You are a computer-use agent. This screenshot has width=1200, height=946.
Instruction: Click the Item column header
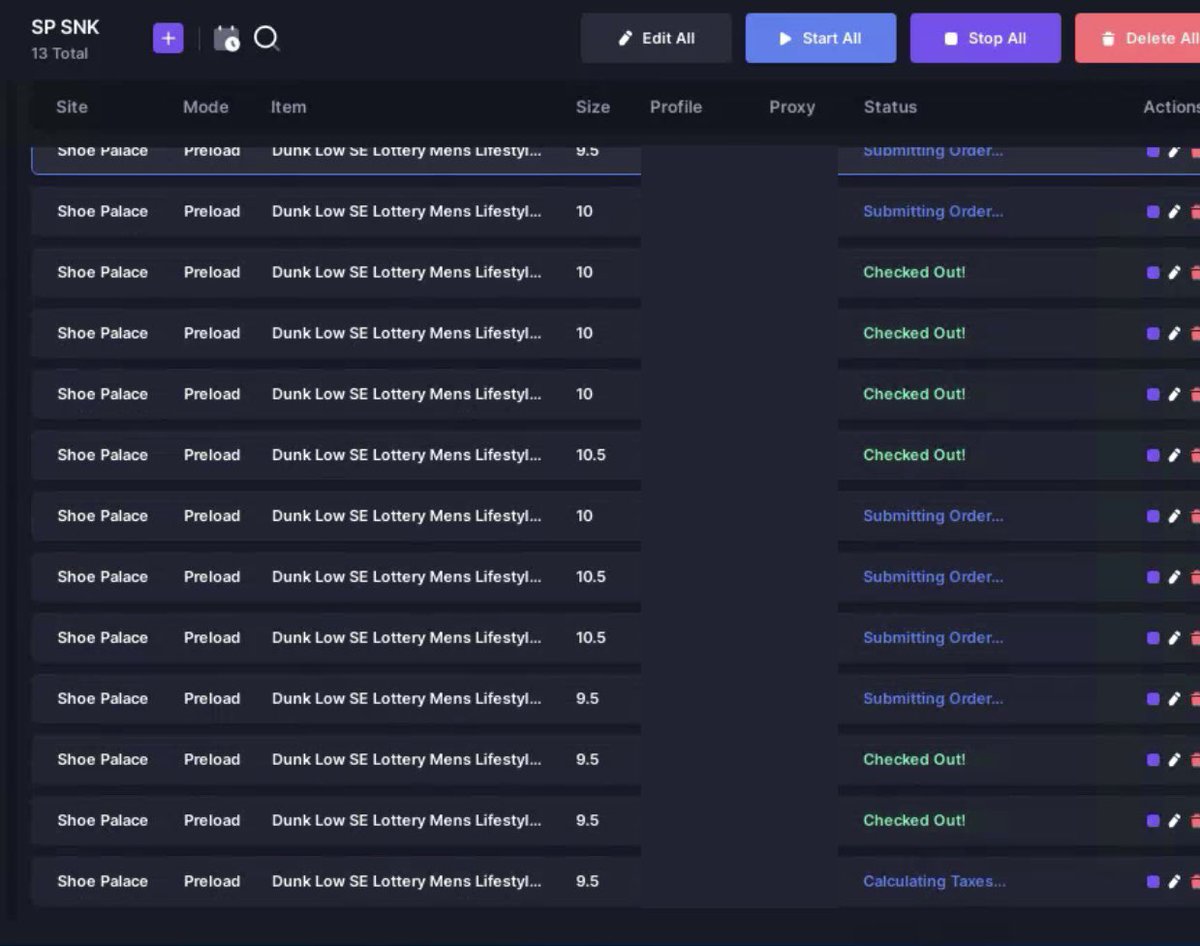[288, 107]
